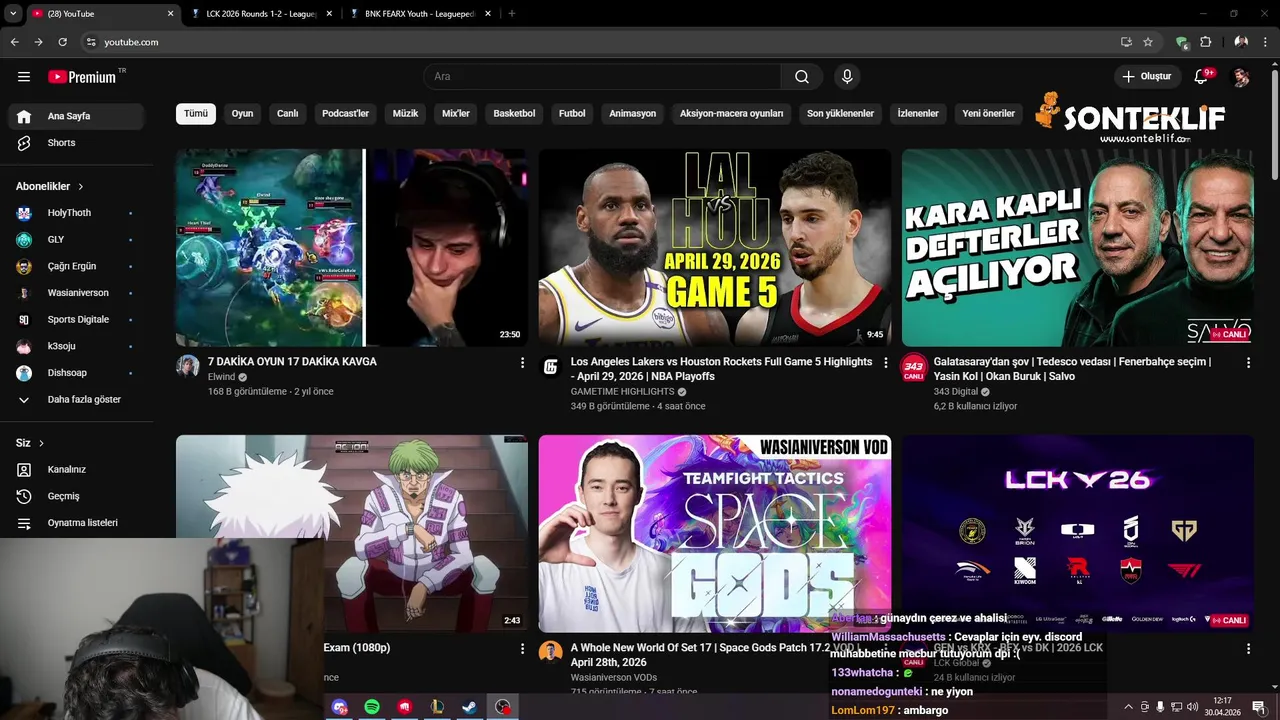Open Windows notification center icon
1280x720 pixels.
click(1259, 707)
